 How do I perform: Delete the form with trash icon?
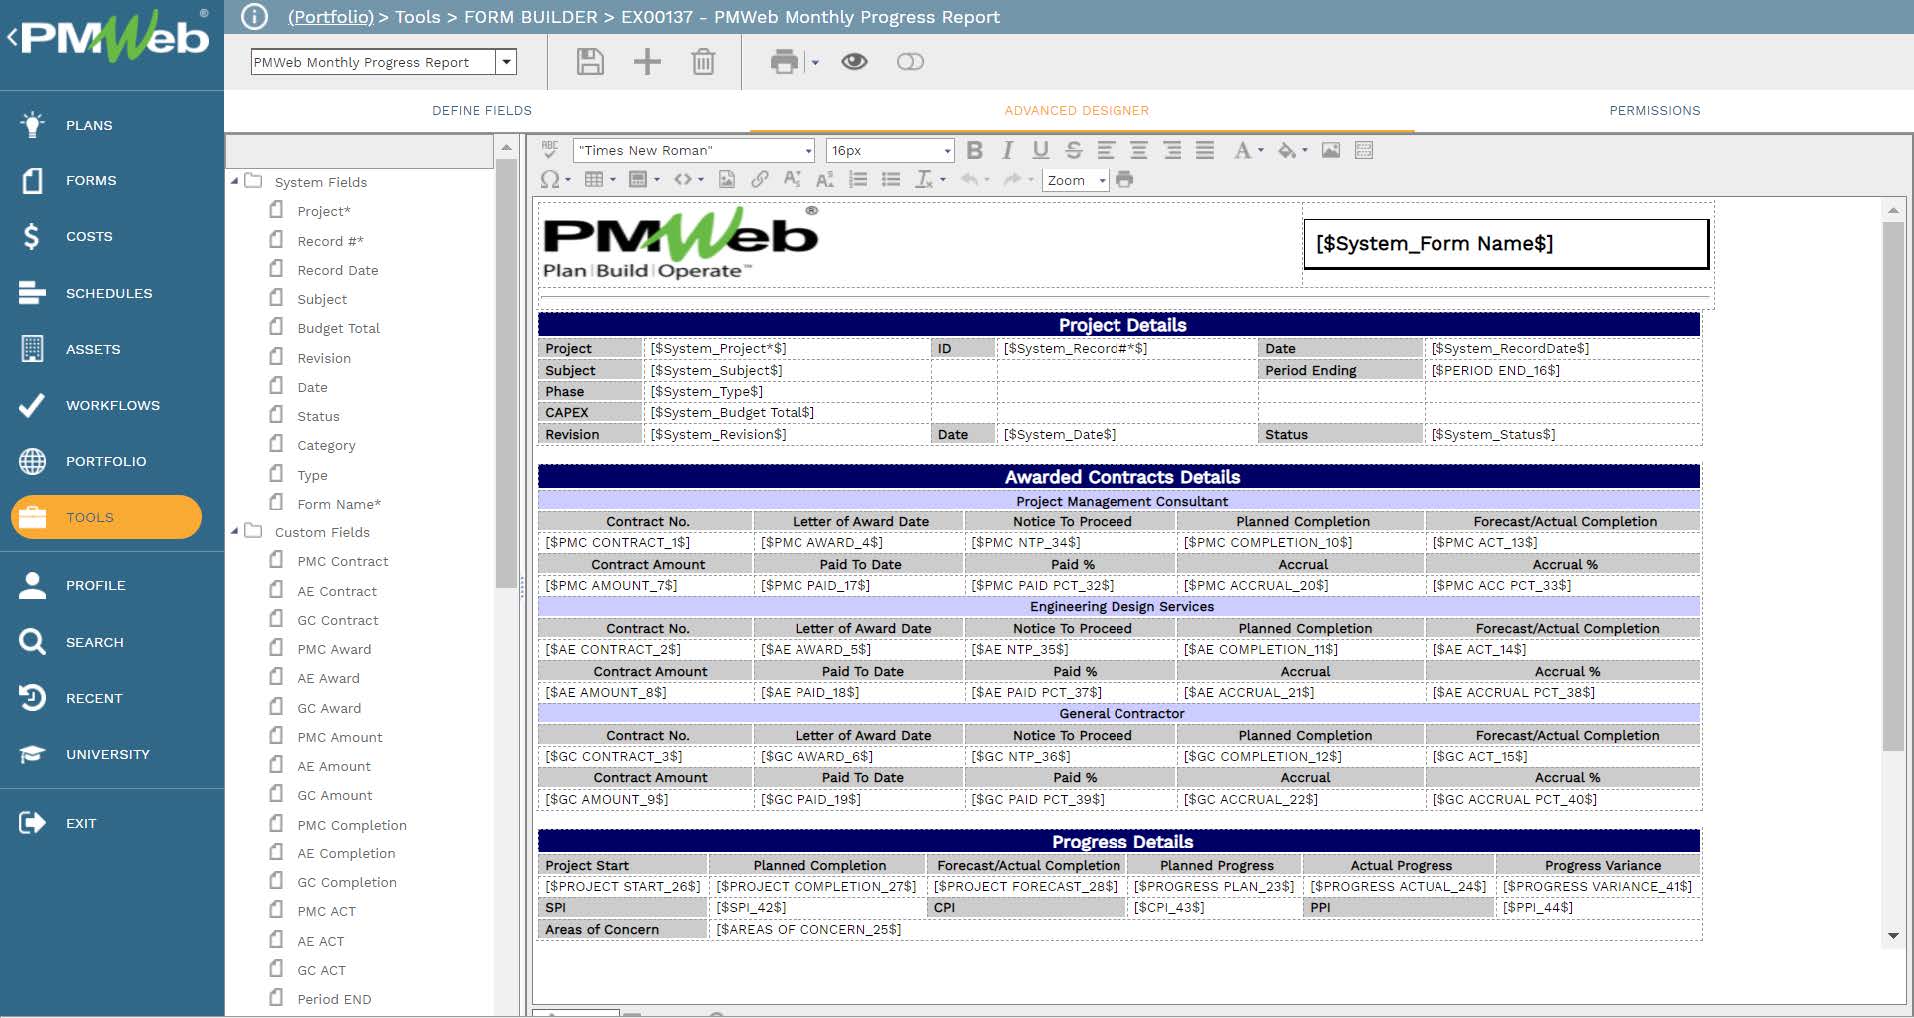click(x=703, y=62)
